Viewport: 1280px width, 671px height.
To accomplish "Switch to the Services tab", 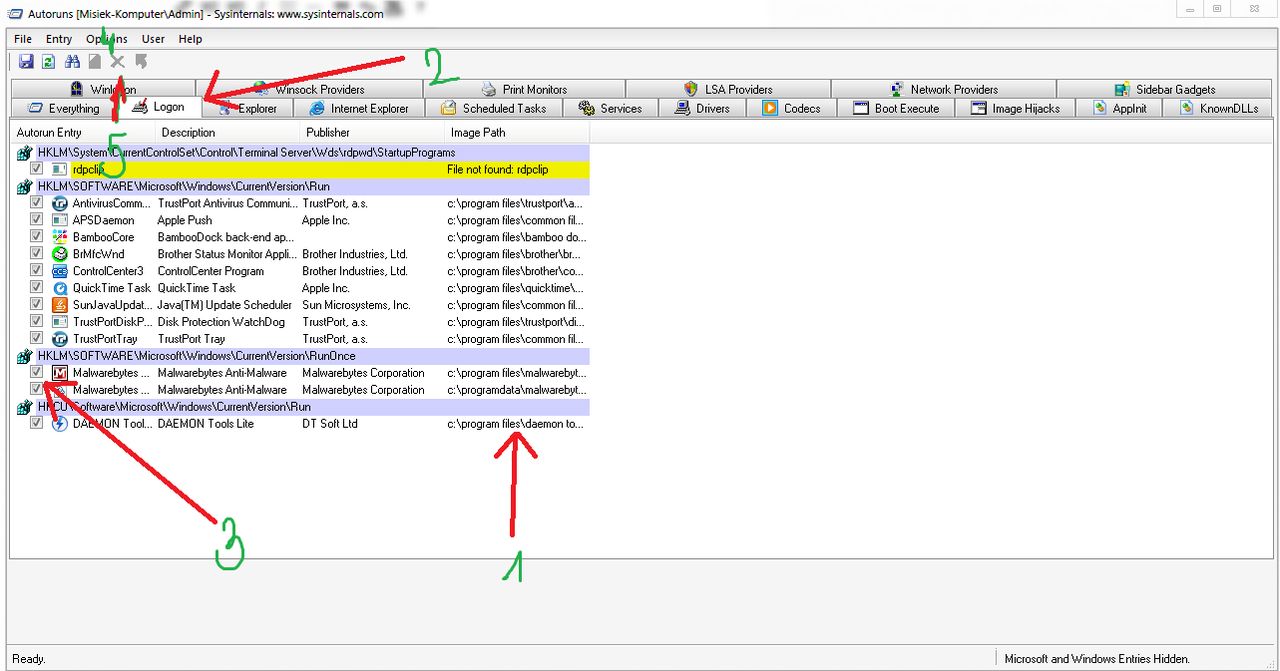I will (610, 108).
